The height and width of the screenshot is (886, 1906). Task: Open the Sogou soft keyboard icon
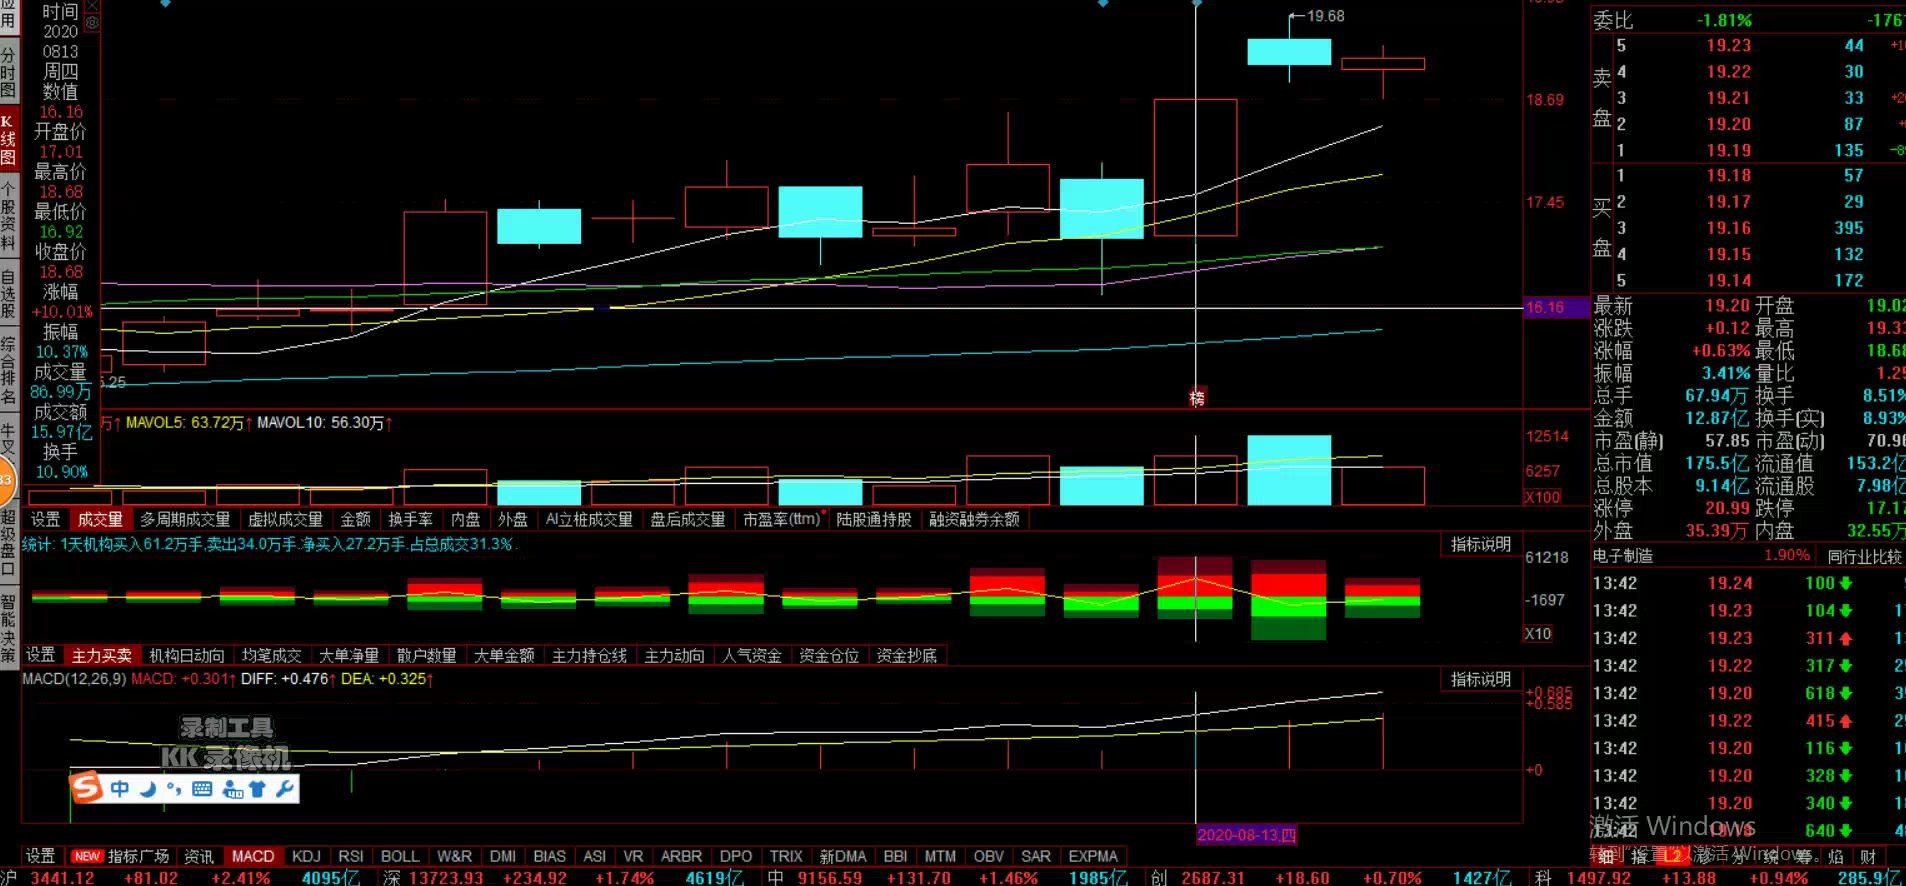click(202, 789)
